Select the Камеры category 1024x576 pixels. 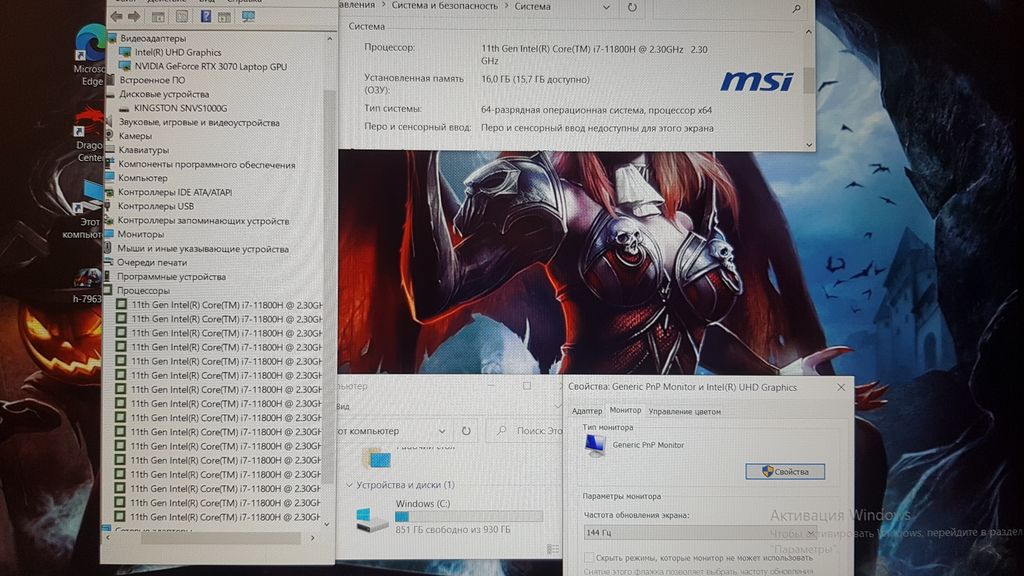pos(135,136)
